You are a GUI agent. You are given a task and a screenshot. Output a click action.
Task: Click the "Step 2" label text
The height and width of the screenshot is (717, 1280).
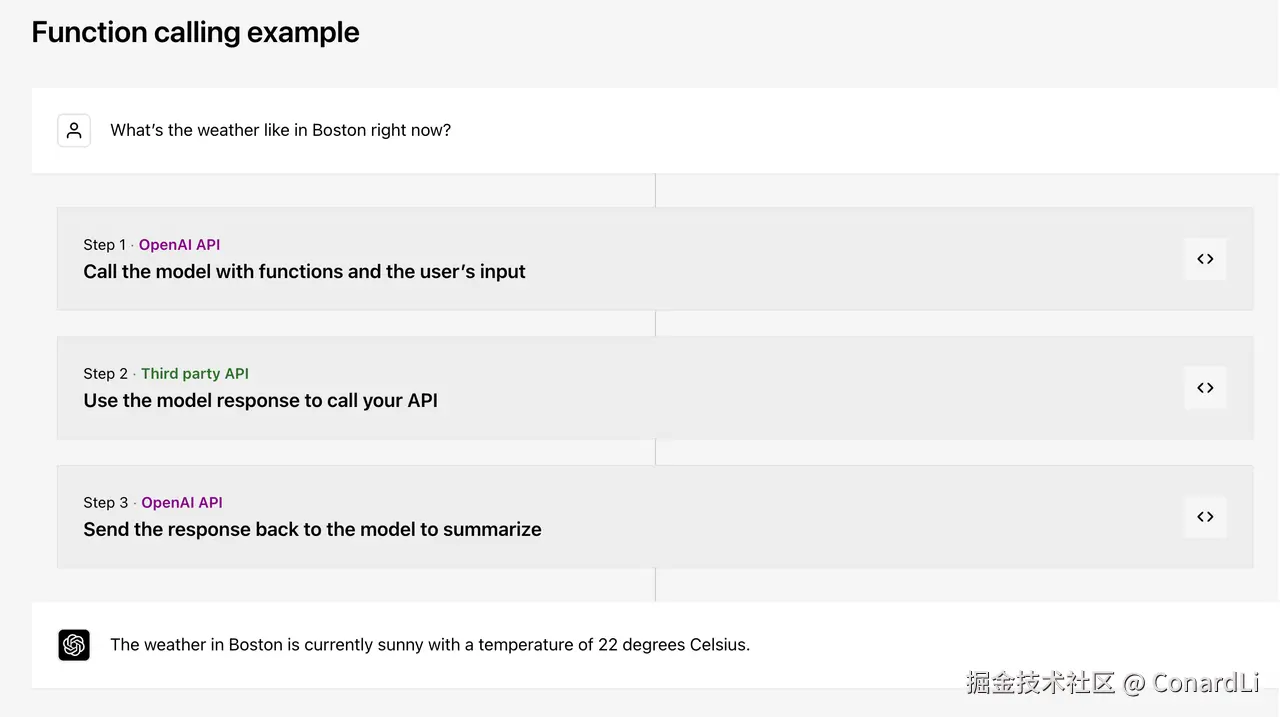point(105,374)
